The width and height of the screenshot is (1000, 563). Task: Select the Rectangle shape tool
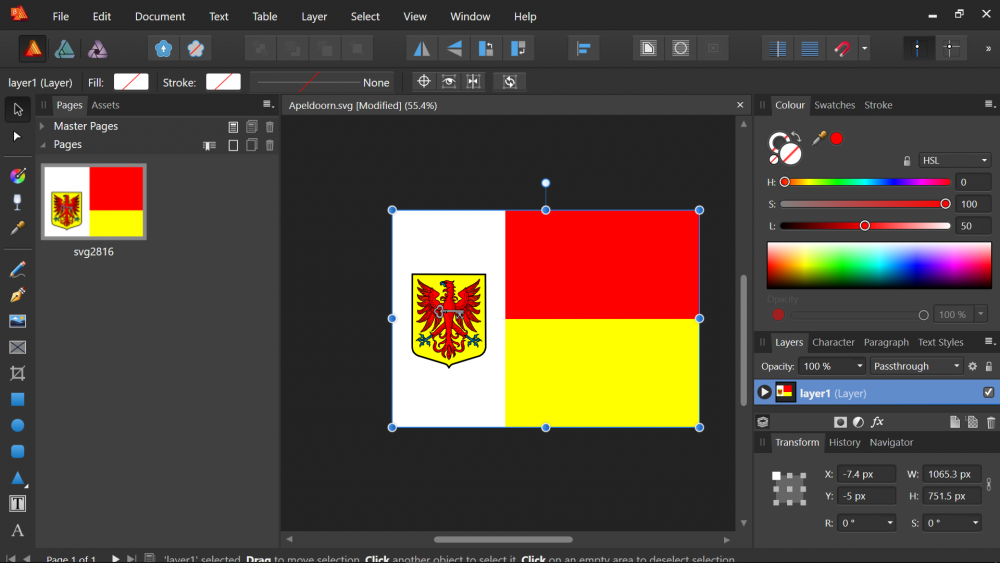pos(17,400)
